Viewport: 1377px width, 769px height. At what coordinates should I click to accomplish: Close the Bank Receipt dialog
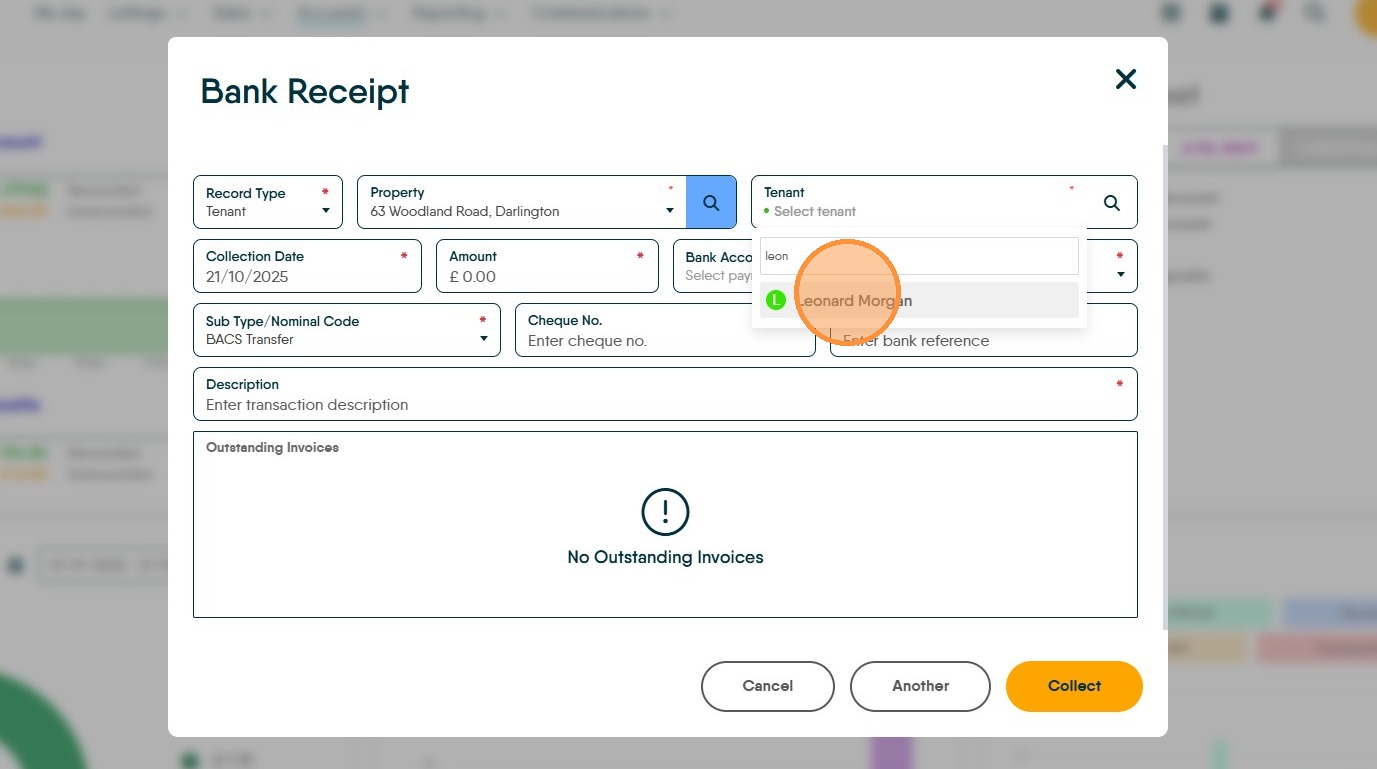pos(1126,79)
